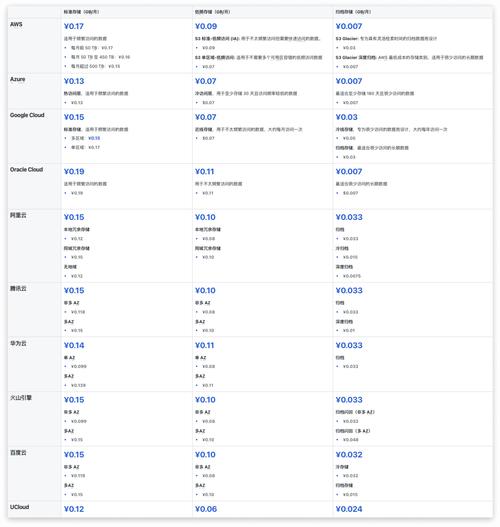The image size is (500, 527).
Task: Select the 华为云 row label
Action: [18, 343]
